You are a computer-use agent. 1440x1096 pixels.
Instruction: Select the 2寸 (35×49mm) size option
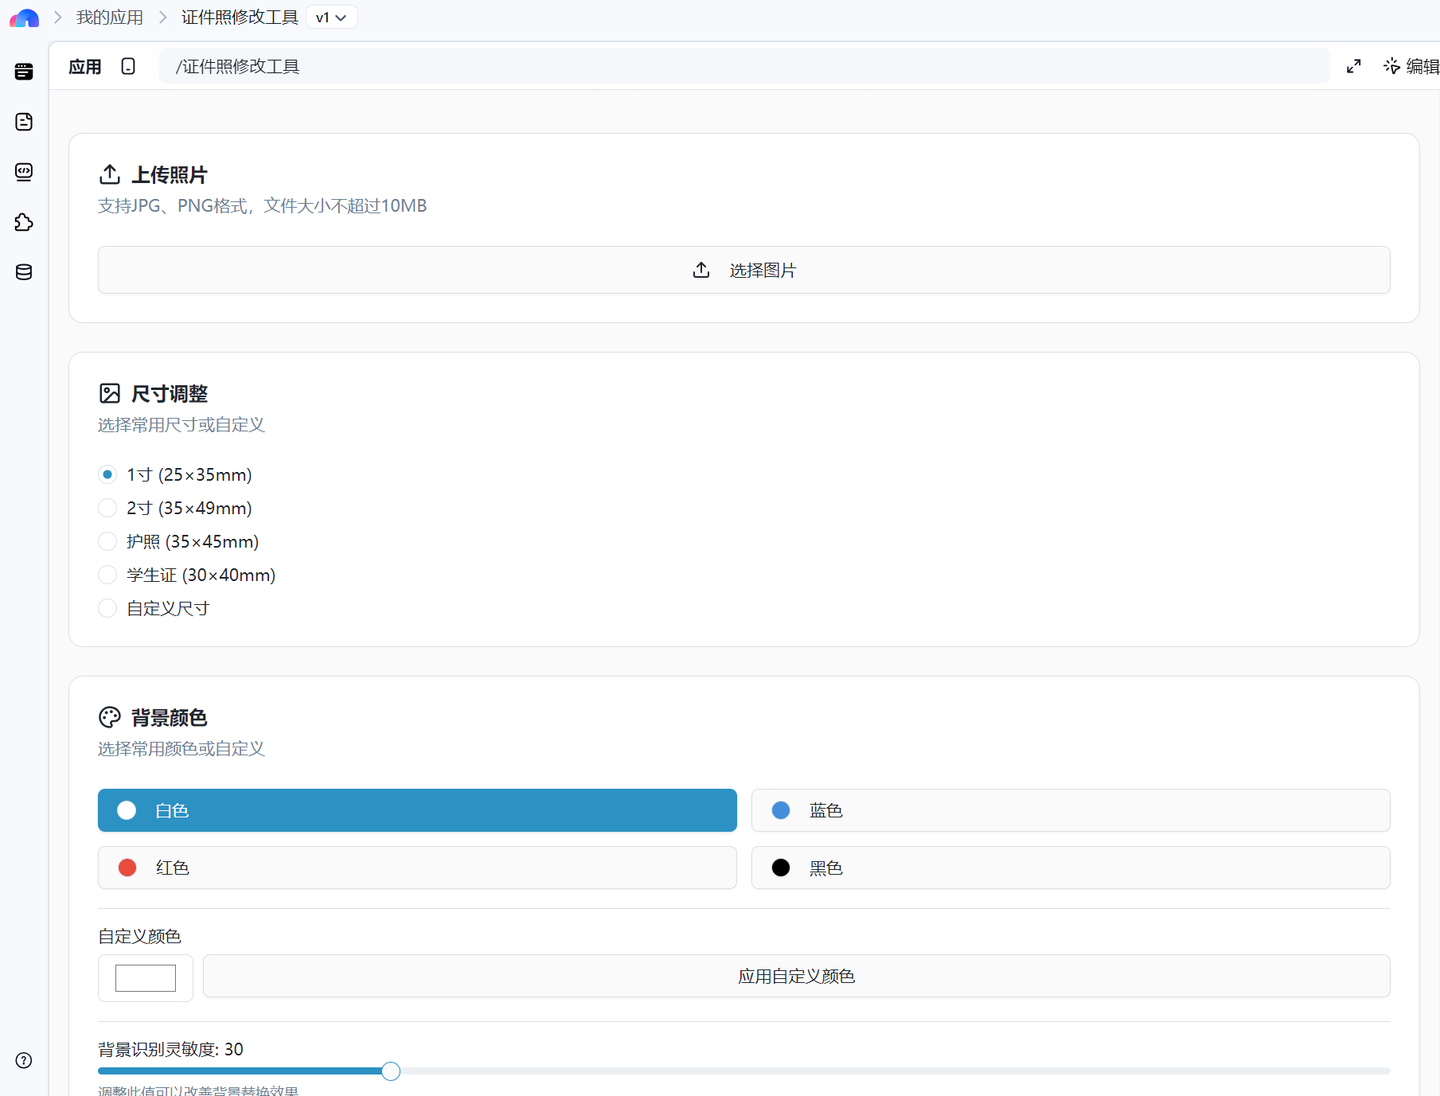(108, 508)
